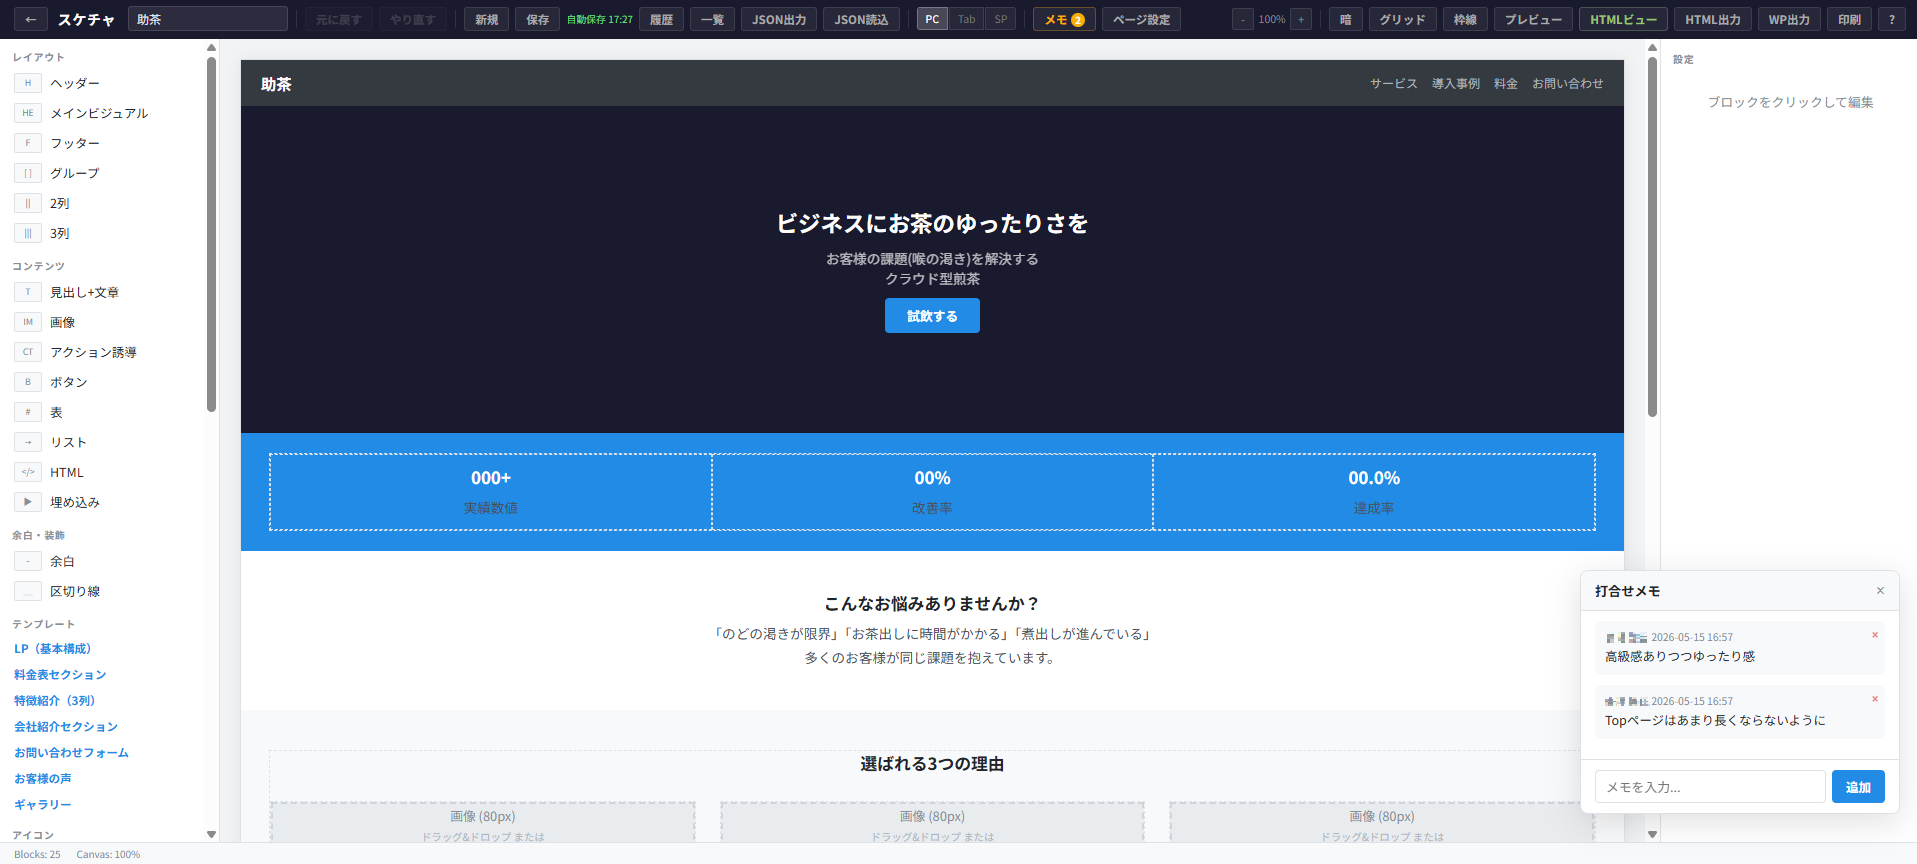Add the グループ block

pyautogui.click(x=75, y=173)
